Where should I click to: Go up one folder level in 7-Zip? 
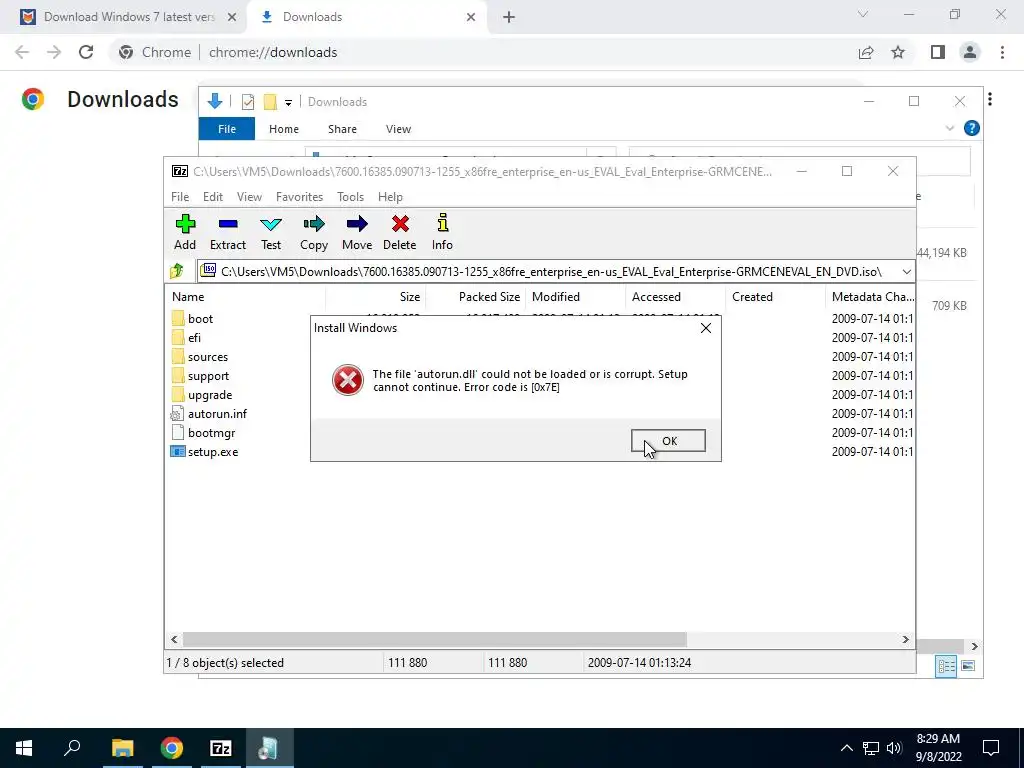[176, 271]
